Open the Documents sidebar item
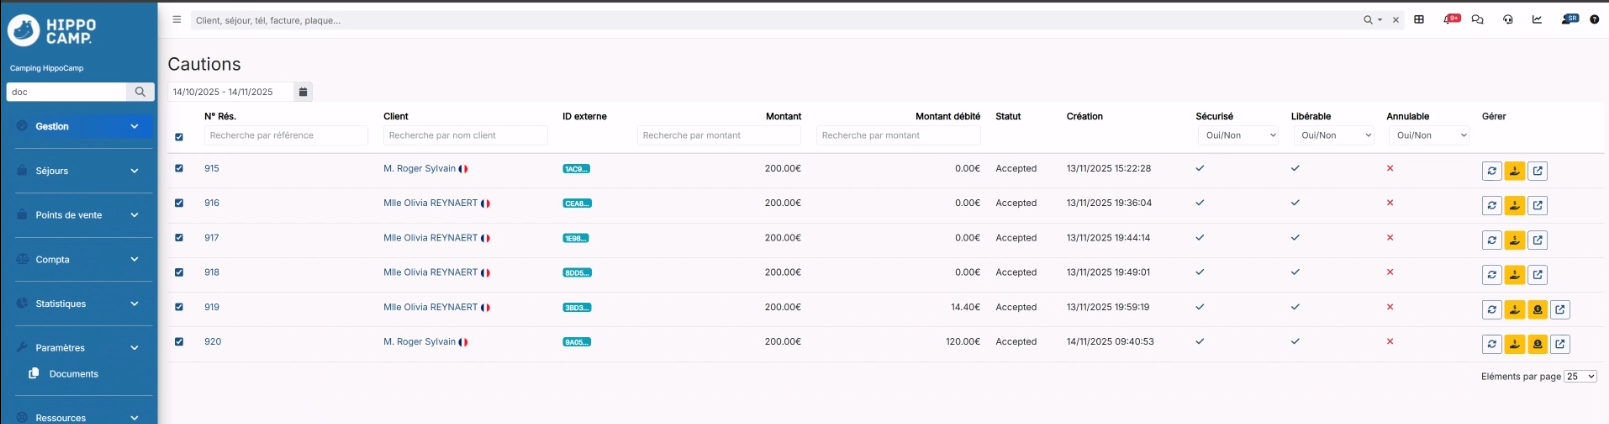Viewport: 1609px width, 424px height. (73, 374)
